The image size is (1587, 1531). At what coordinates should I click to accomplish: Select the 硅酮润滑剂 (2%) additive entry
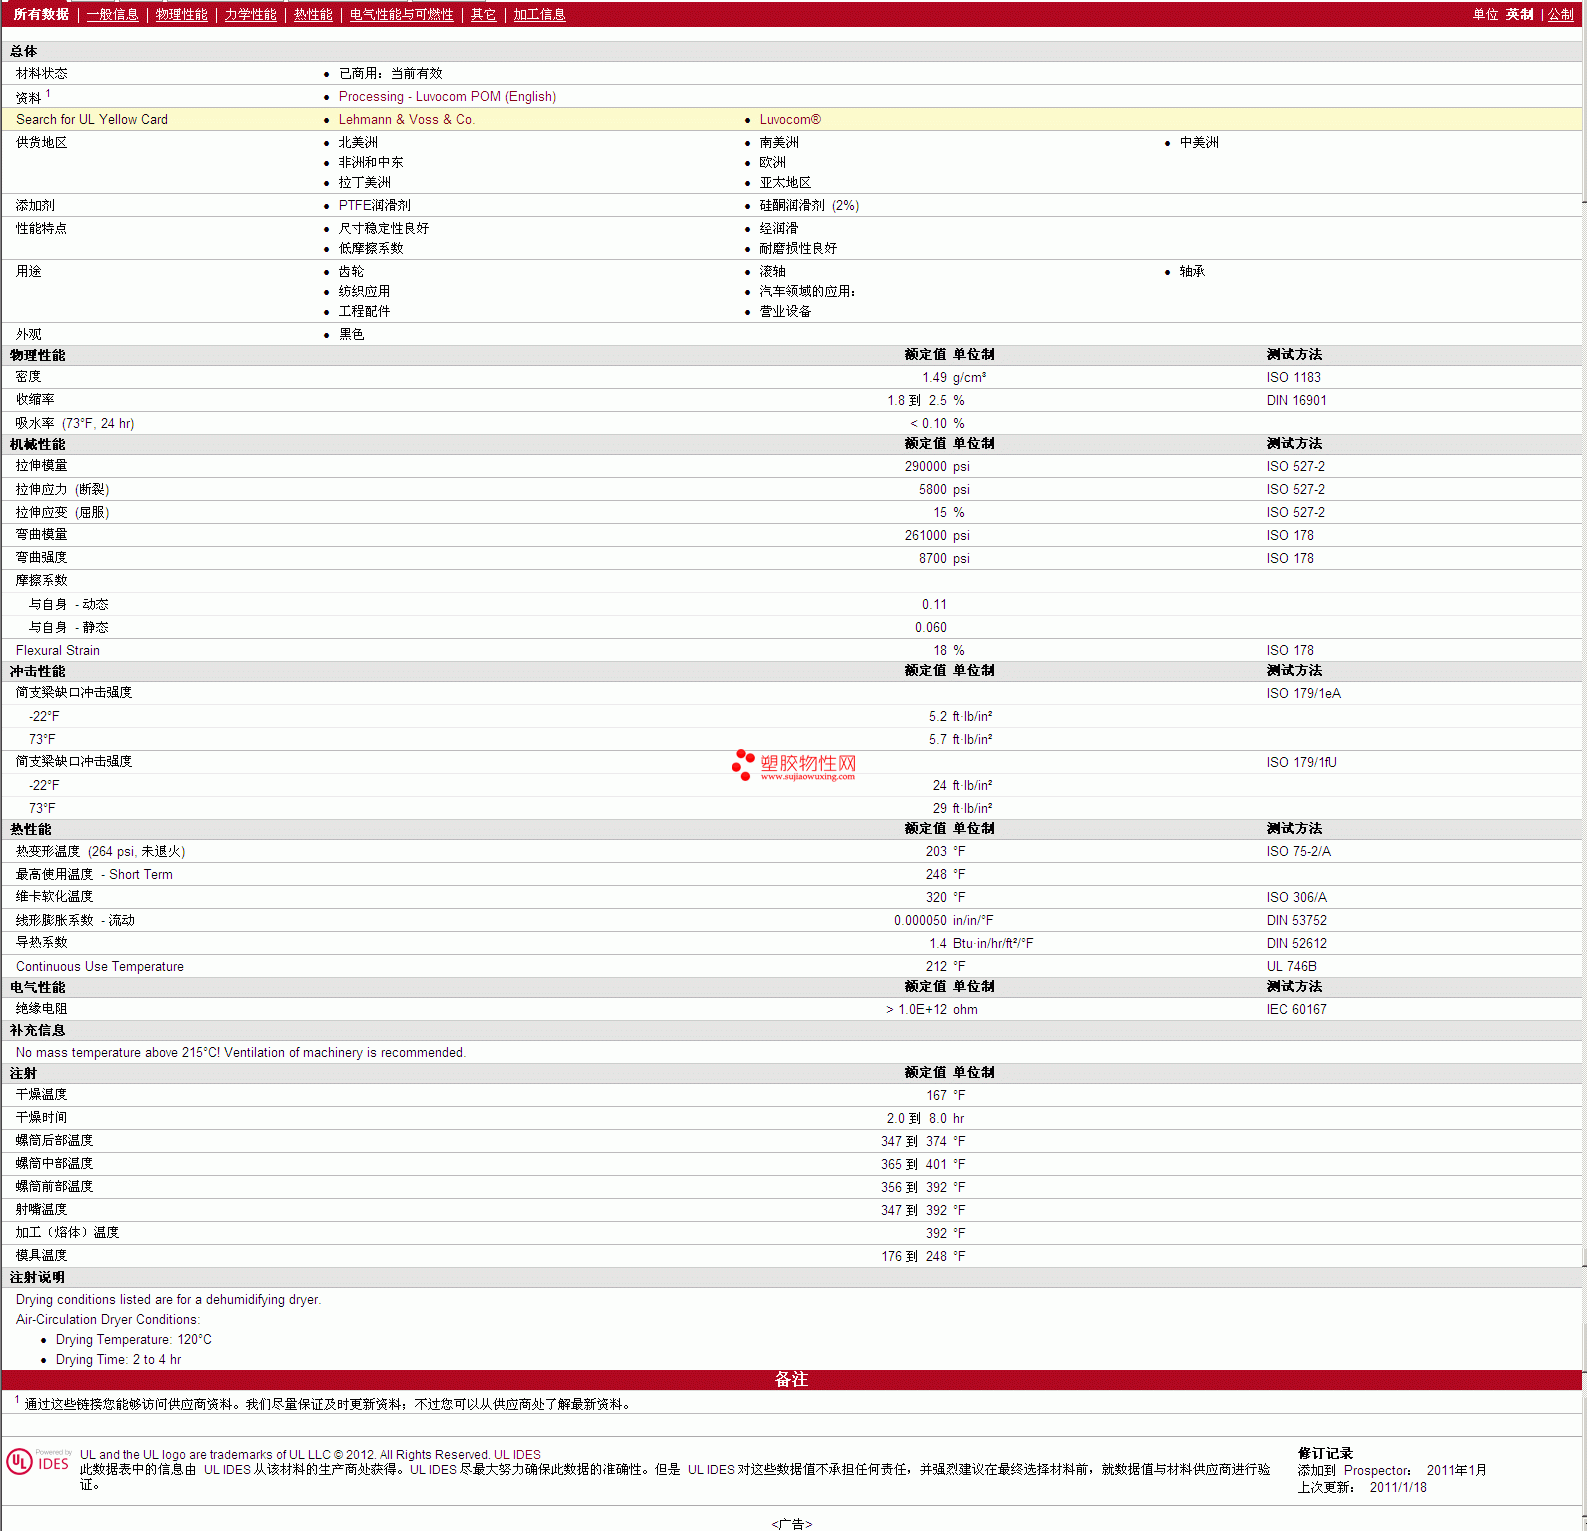pos(809,205)
